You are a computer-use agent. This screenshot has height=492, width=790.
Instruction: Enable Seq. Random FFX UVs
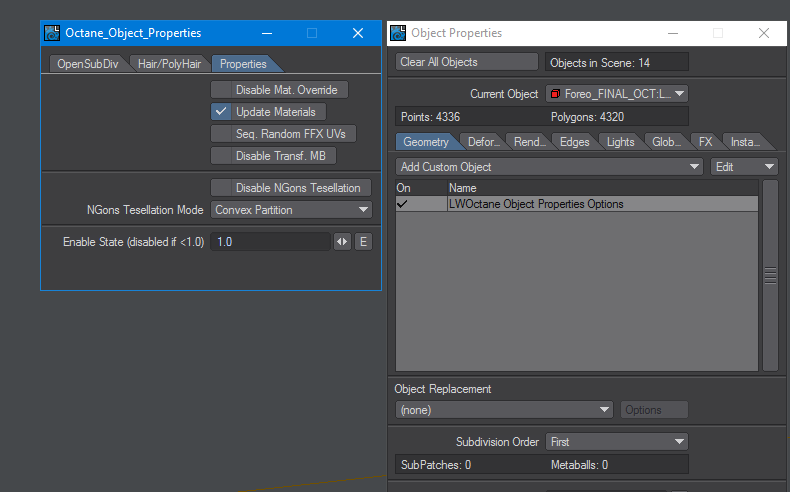(x=284, y=134)
